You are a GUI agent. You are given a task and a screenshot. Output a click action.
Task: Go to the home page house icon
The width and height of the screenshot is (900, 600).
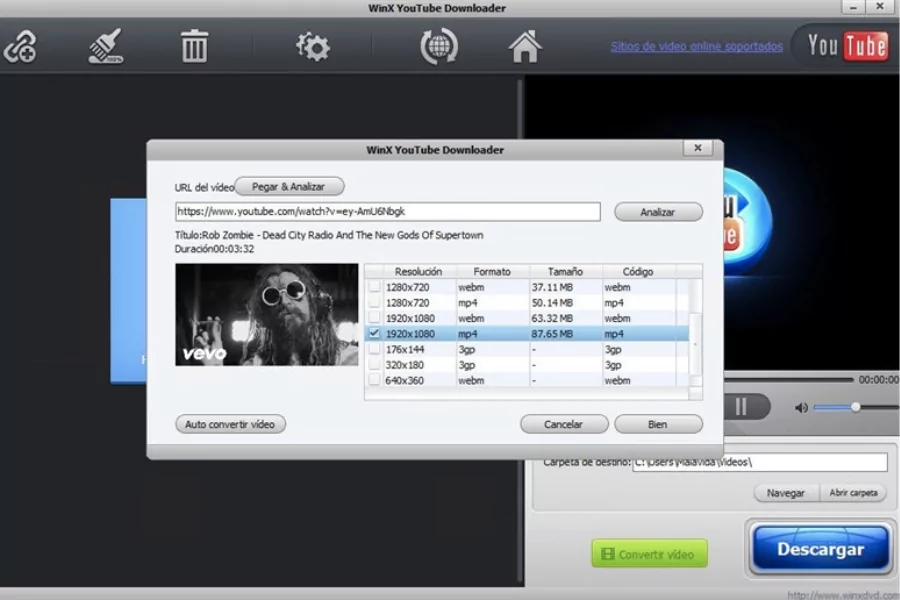pyautogui.click(x=525, y=47)
